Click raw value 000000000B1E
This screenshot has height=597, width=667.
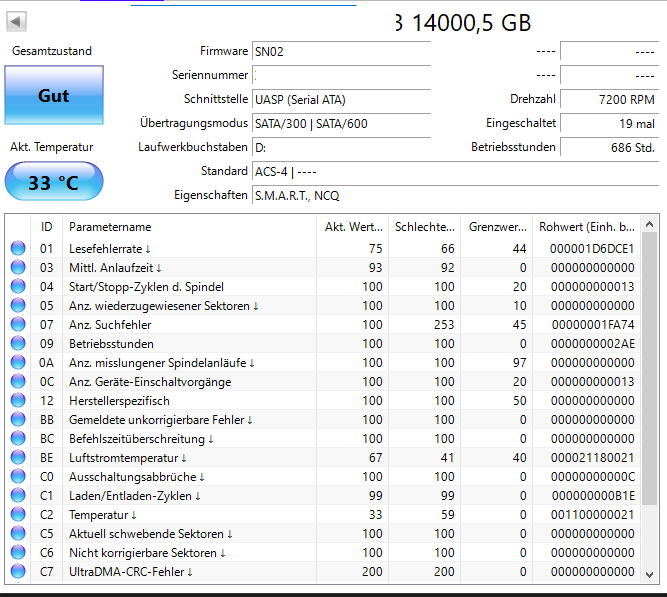tap(593, 496)
